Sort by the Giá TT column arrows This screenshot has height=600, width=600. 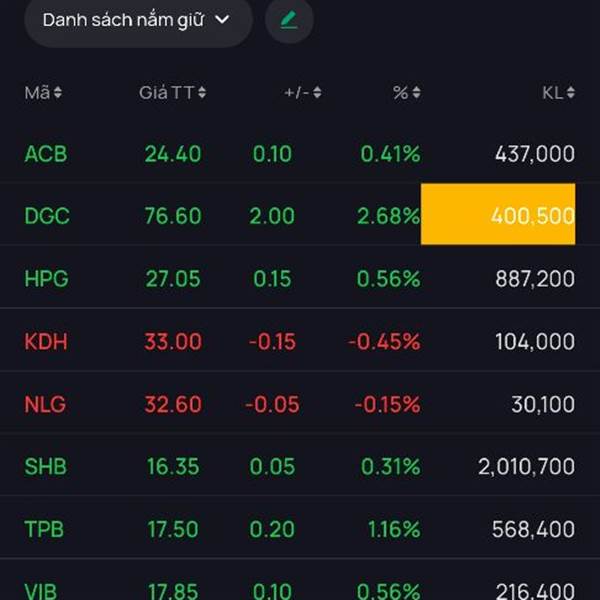coord(202,93)
